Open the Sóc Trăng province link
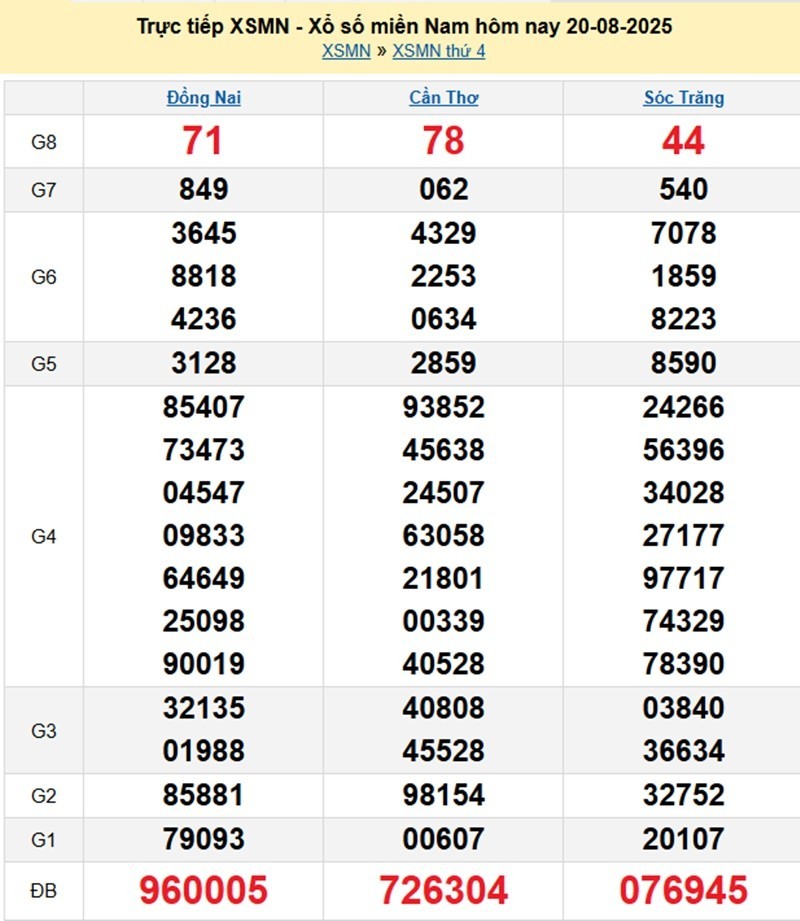This screenshot has width=800, height=921. tap(683, 98)
